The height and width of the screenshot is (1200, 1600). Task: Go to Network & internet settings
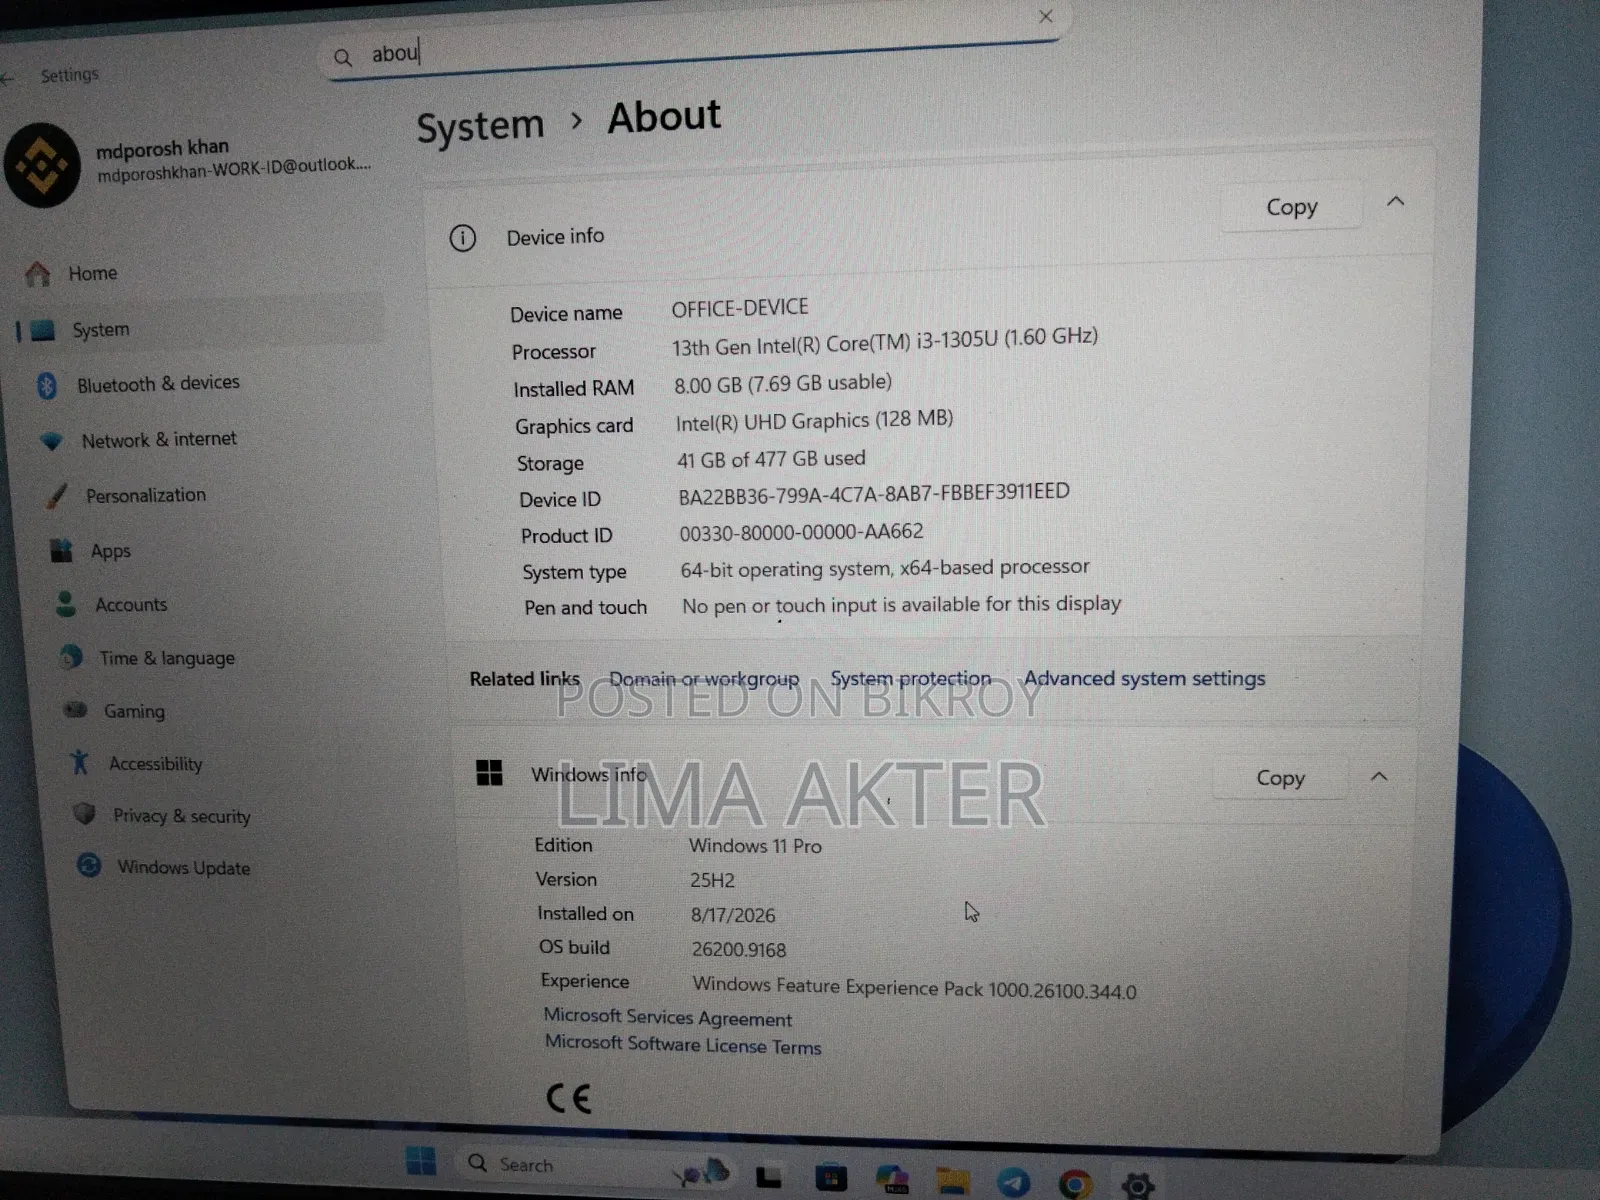click(x=138, y=439)
